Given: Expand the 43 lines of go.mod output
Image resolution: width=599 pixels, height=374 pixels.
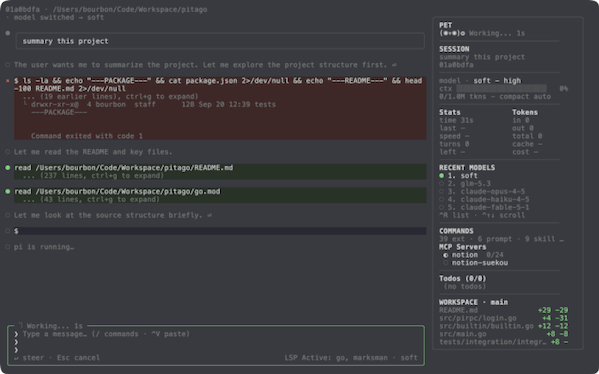Looking at the screenshot, I should tap(91, 199).
